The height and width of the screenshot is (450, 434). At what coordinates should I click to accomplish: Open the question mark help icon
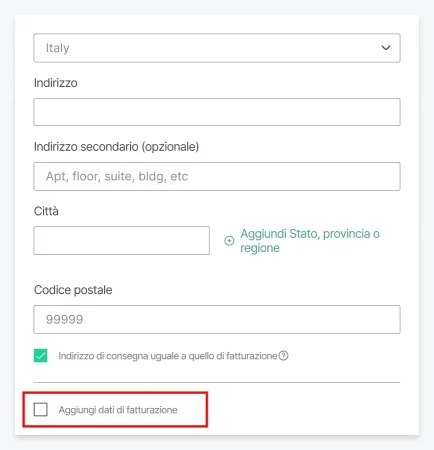[x=283, y=356]
